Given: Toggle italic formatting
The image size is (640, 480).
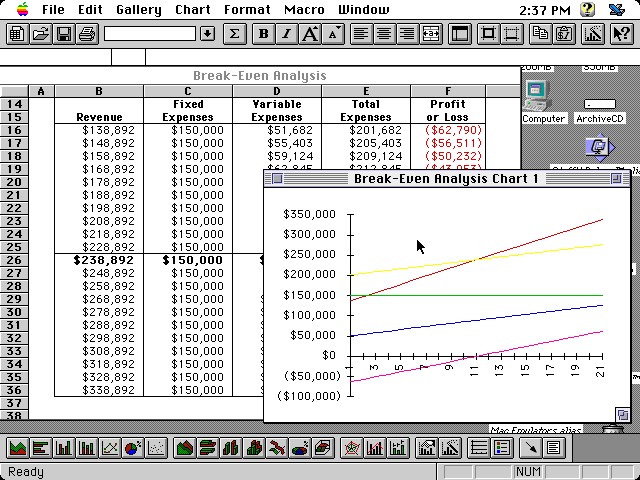Looking at the screenshot, I should (x=286, y=34).
